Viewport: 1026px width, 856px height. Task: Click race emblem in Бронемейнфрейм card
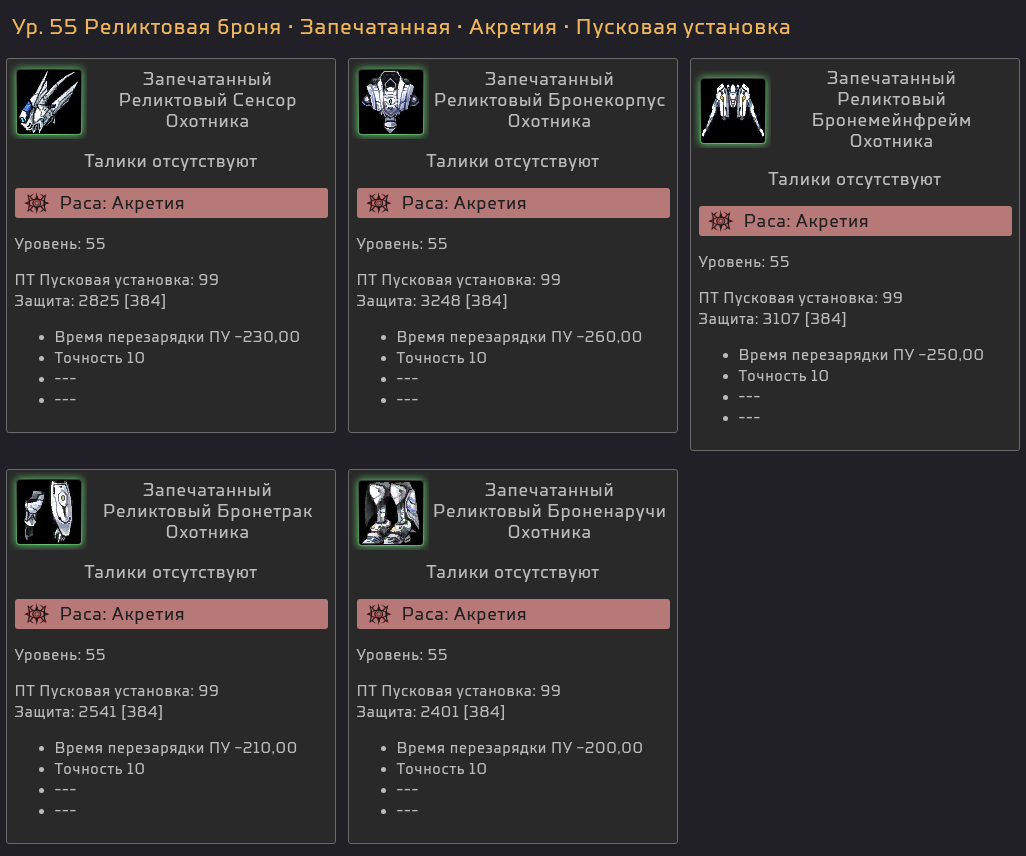(x=720, y=221)
